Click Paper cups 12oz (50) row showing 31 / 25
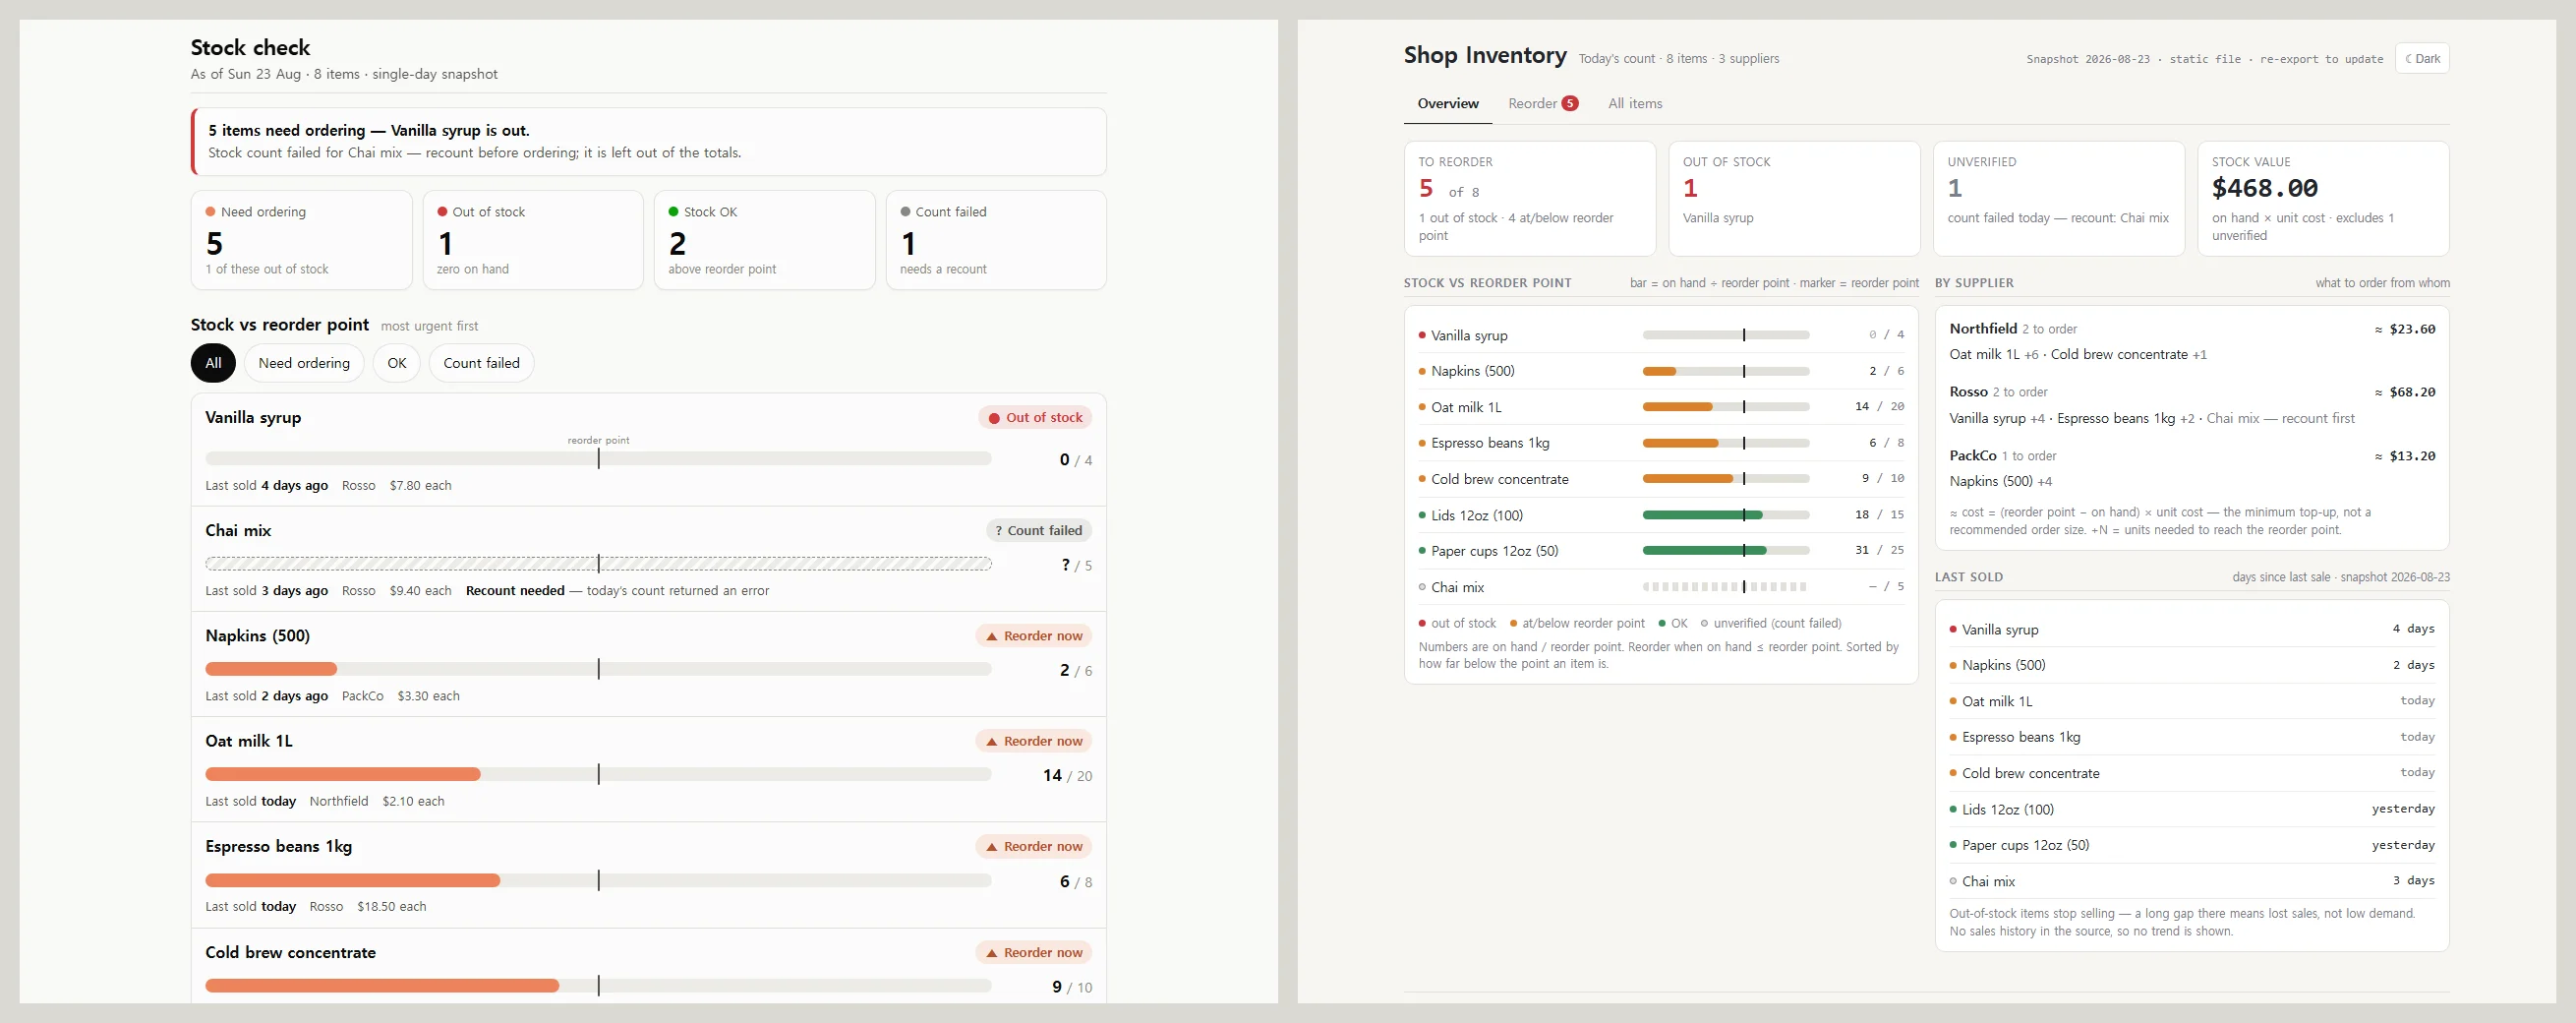Screen dimensions: 2576x1023 point(1661,551)
